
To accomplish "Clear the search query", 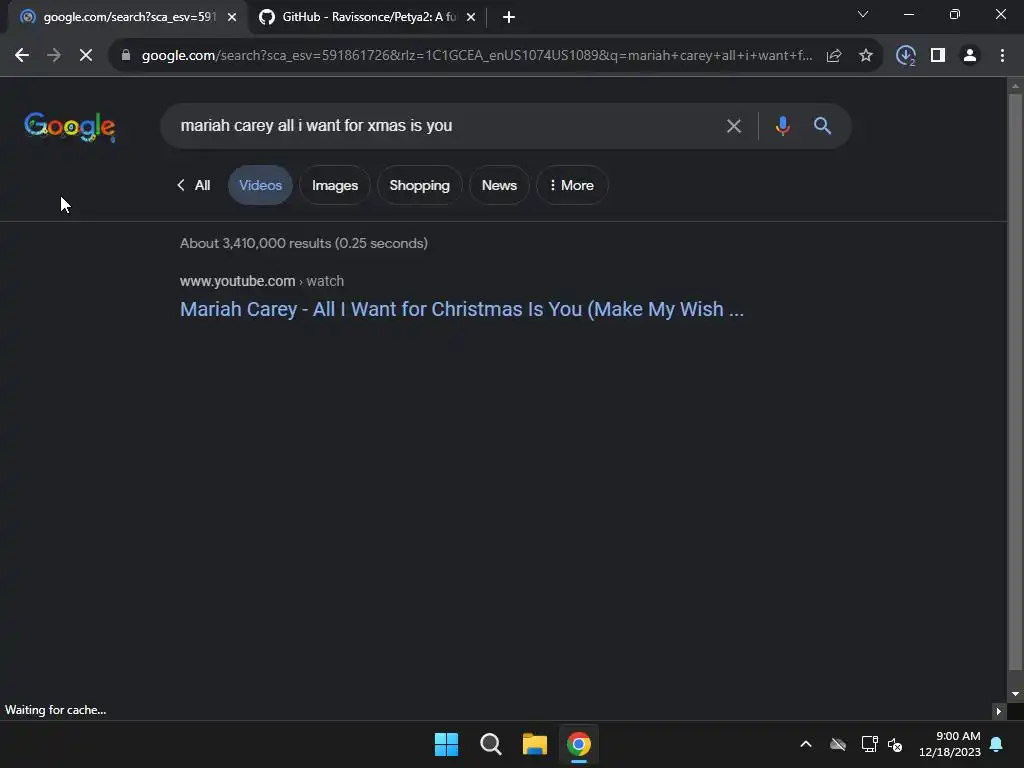I will (x=734, y=126).
